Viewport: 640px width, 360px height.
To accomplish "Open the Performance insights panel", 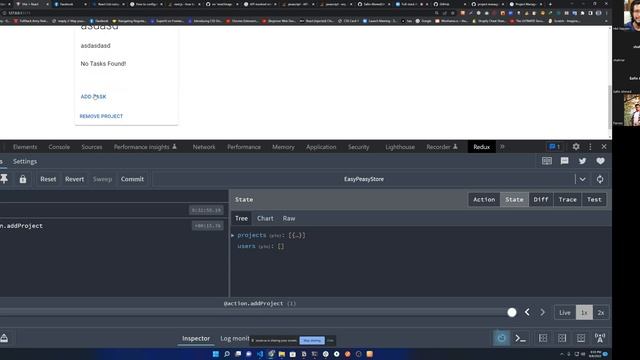I will coord(145,147).
